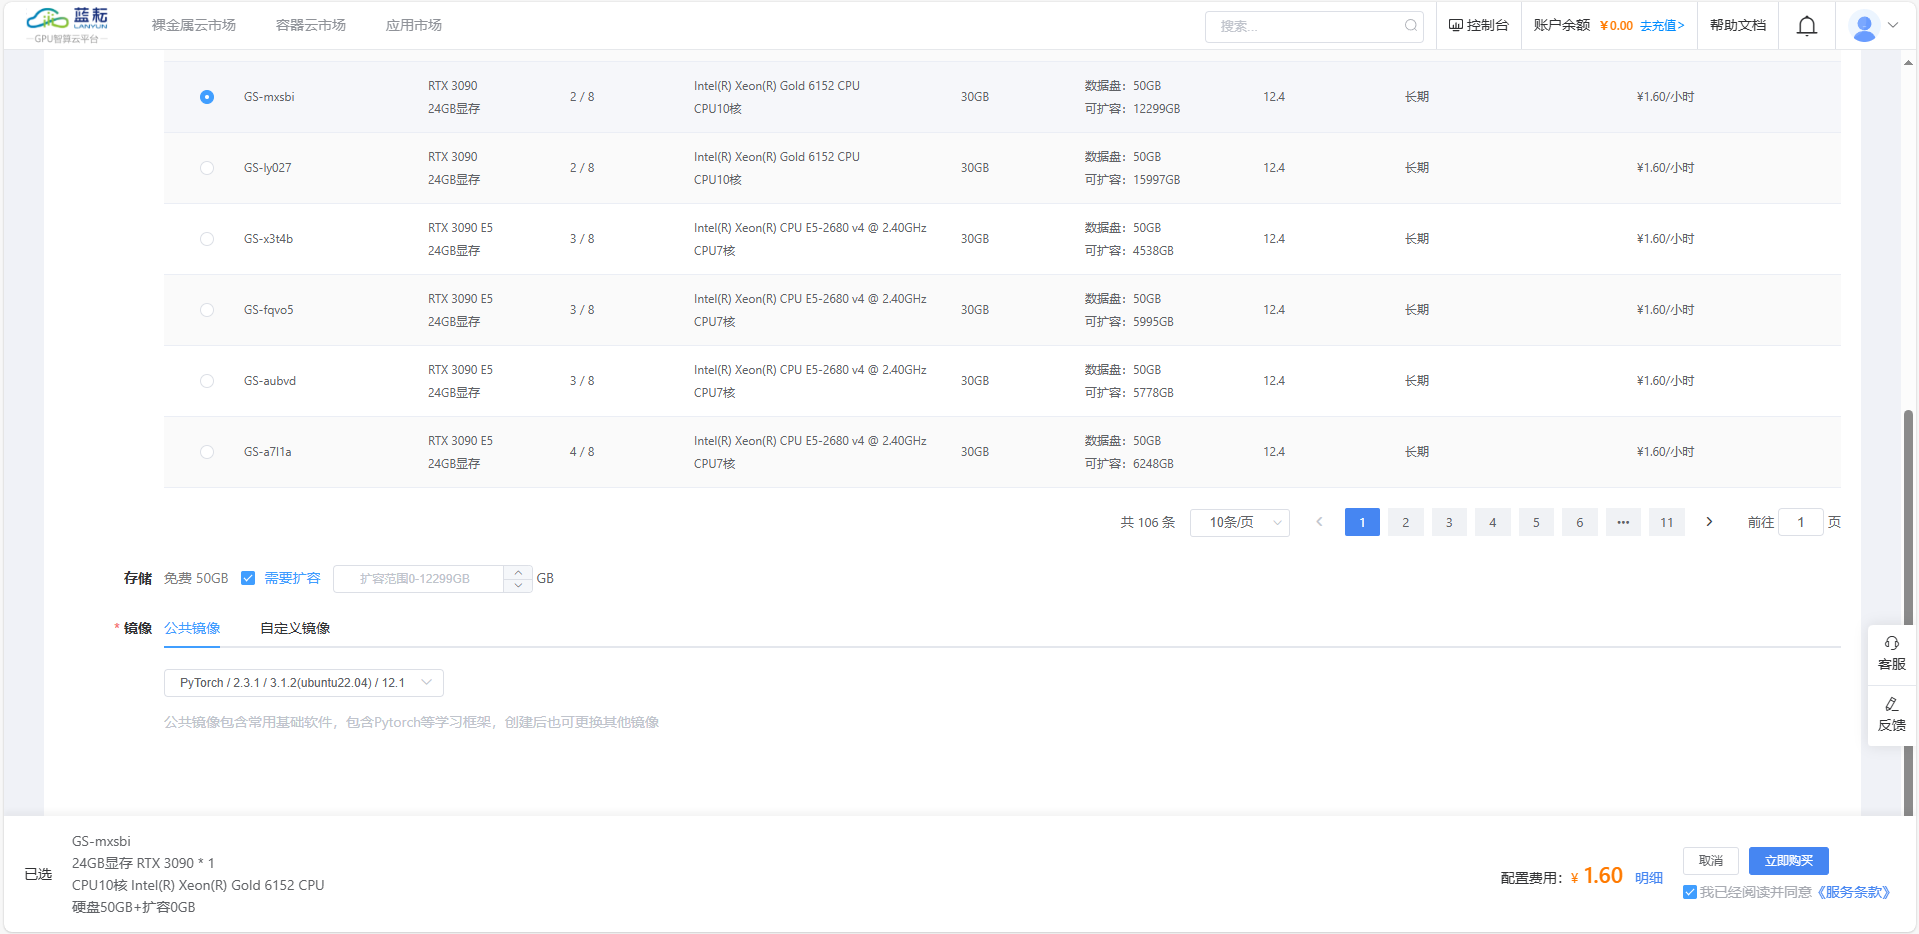The width and height of the screenshot is (1919, 934).
Task: Go to page 6
Action: point(1580,522)
